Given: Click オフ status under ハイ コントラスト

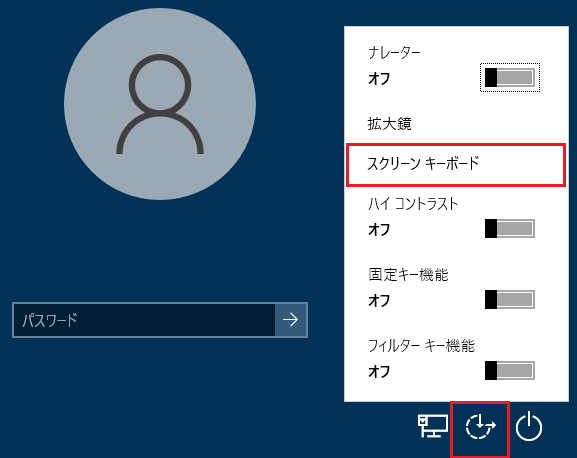Looking at the screenshot, I should [379, 230].
